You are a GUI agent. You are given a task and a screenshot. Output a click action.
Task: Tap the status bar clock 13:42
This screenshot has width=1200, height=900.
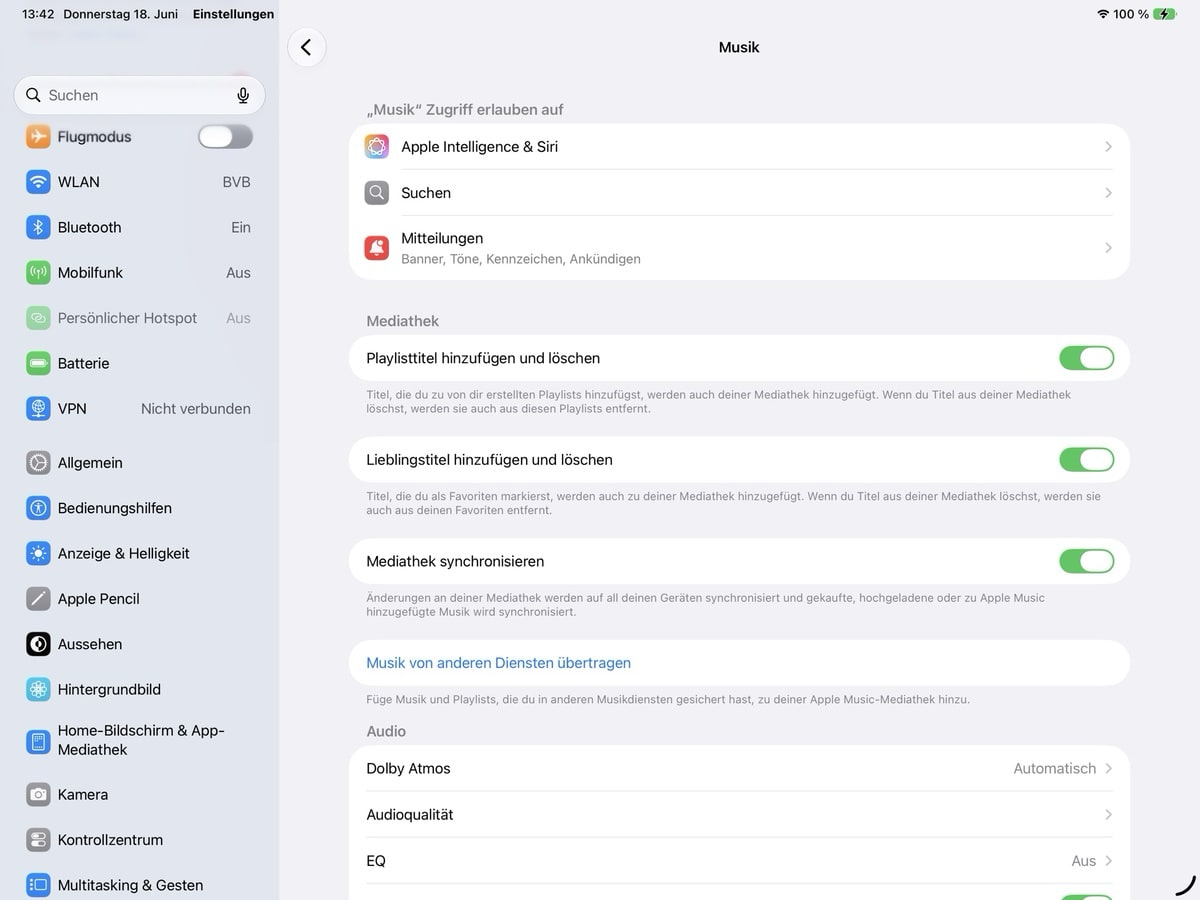click(x=38, y=14)
